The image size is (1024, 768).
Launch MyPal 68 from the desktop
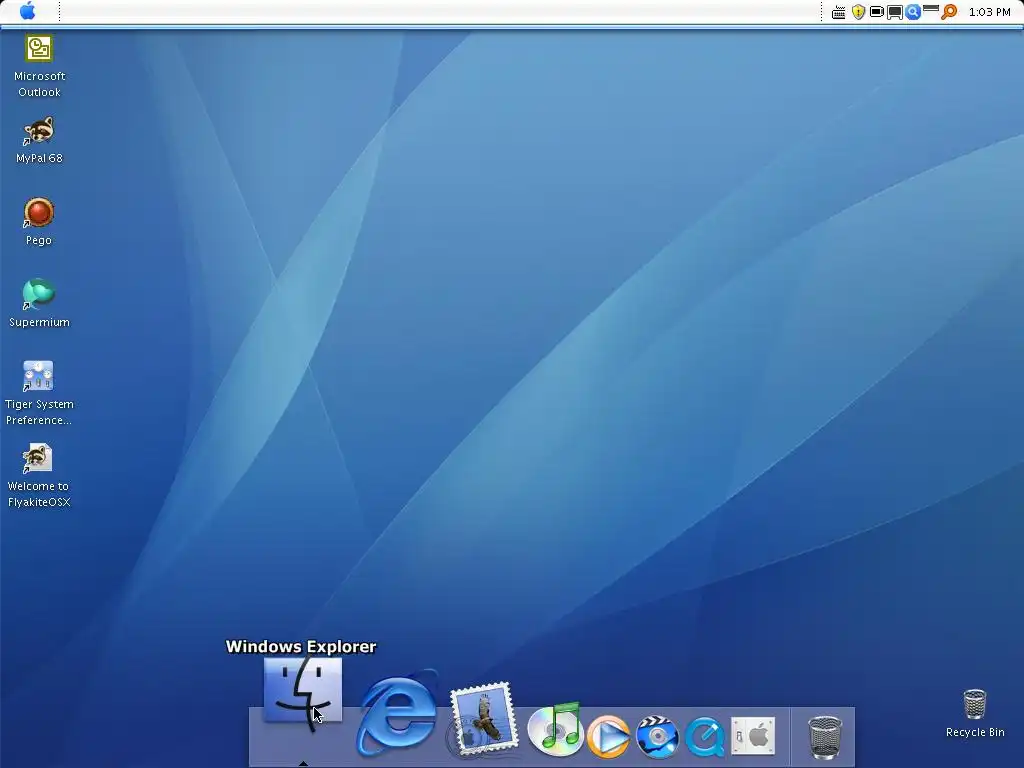tap(39, 131)
